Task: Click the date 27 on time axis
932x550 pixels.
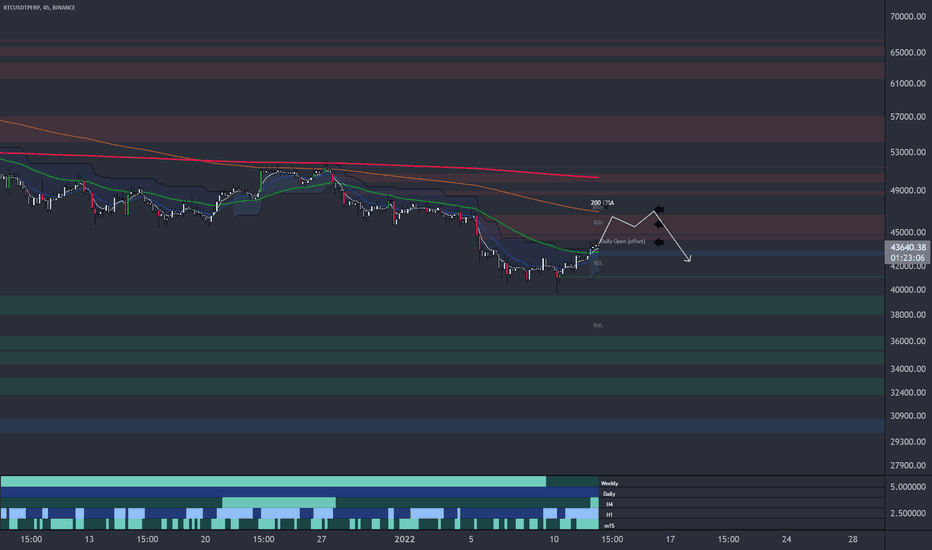Action: point(322,539)
